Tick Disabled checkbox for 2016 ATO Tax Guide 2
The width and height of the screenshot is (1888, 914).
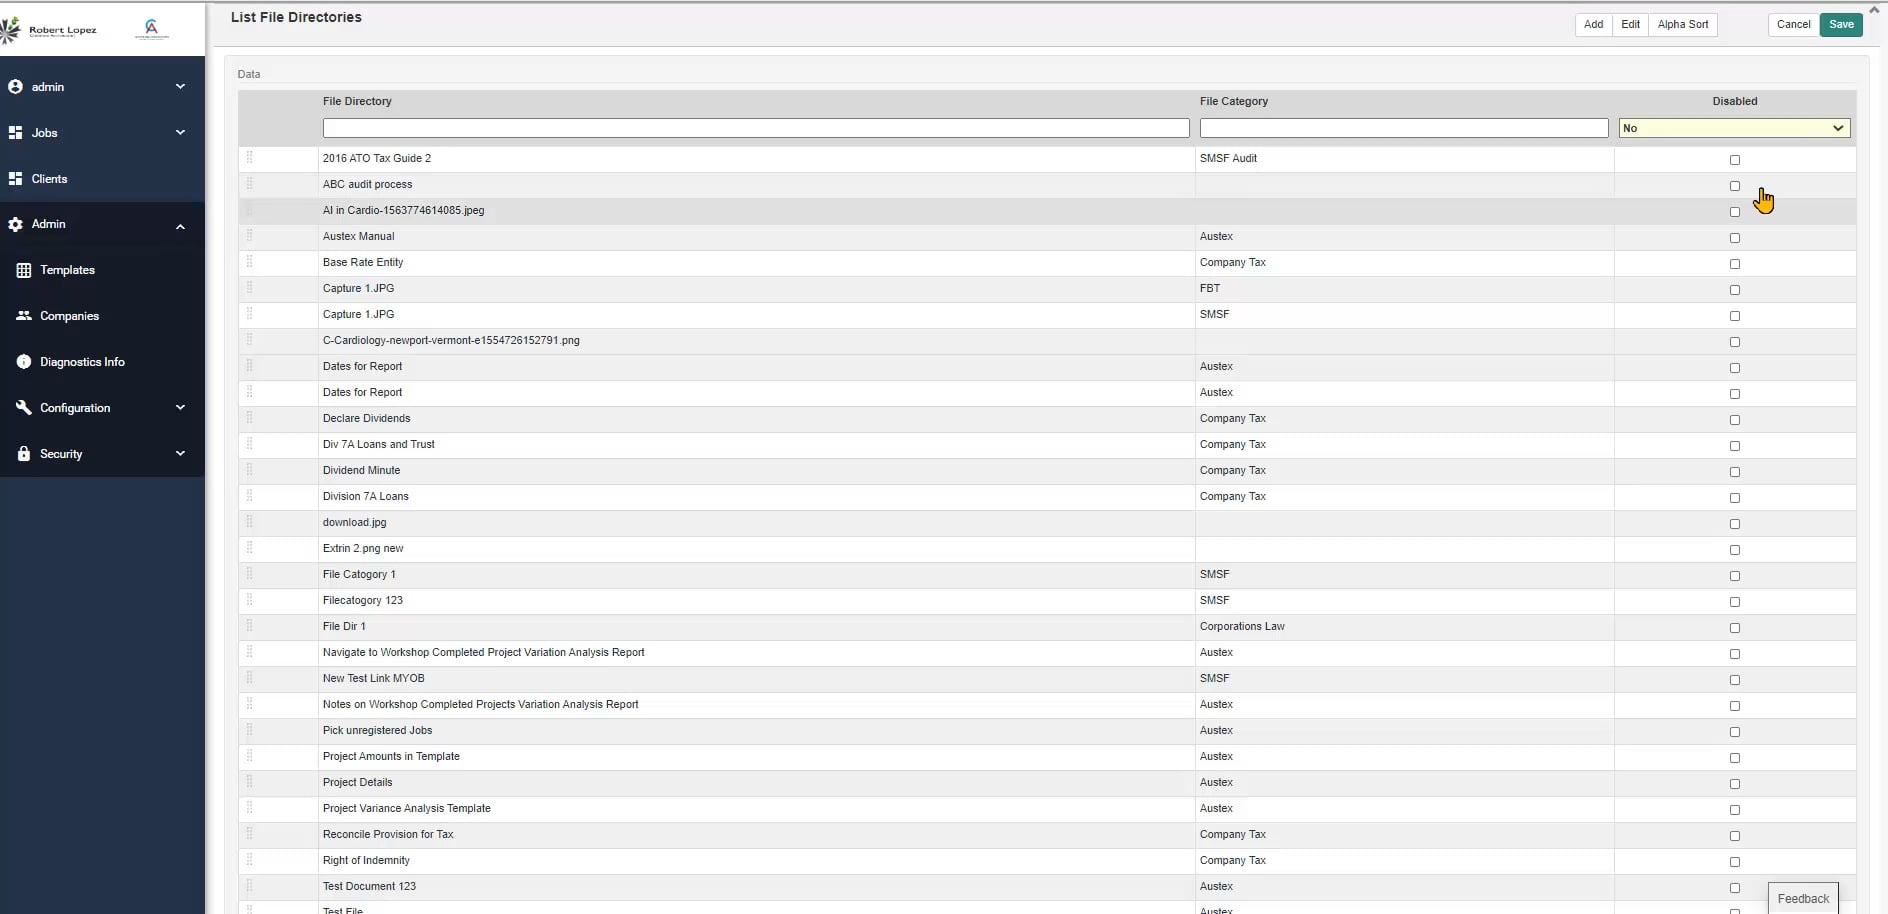click(x=1735, y=160)
